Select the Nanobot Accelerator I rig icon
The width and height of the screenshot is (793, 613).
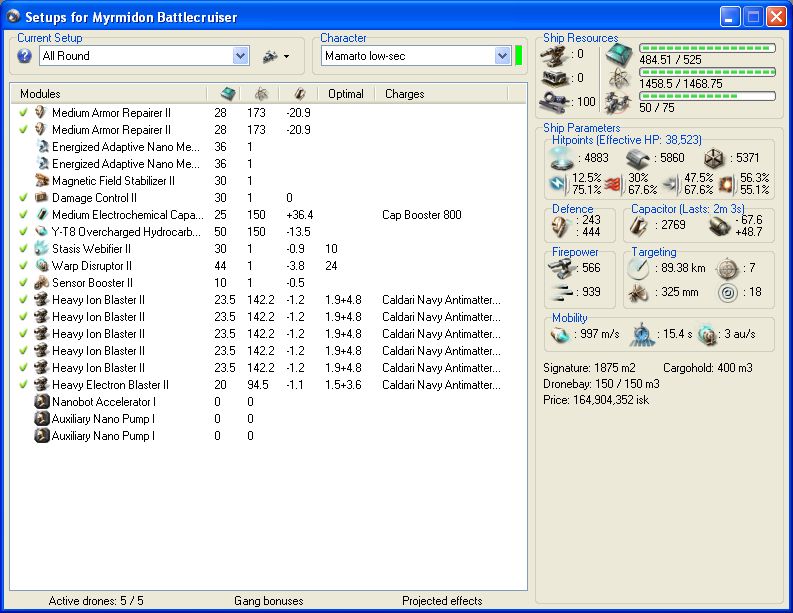pos(42,402)
